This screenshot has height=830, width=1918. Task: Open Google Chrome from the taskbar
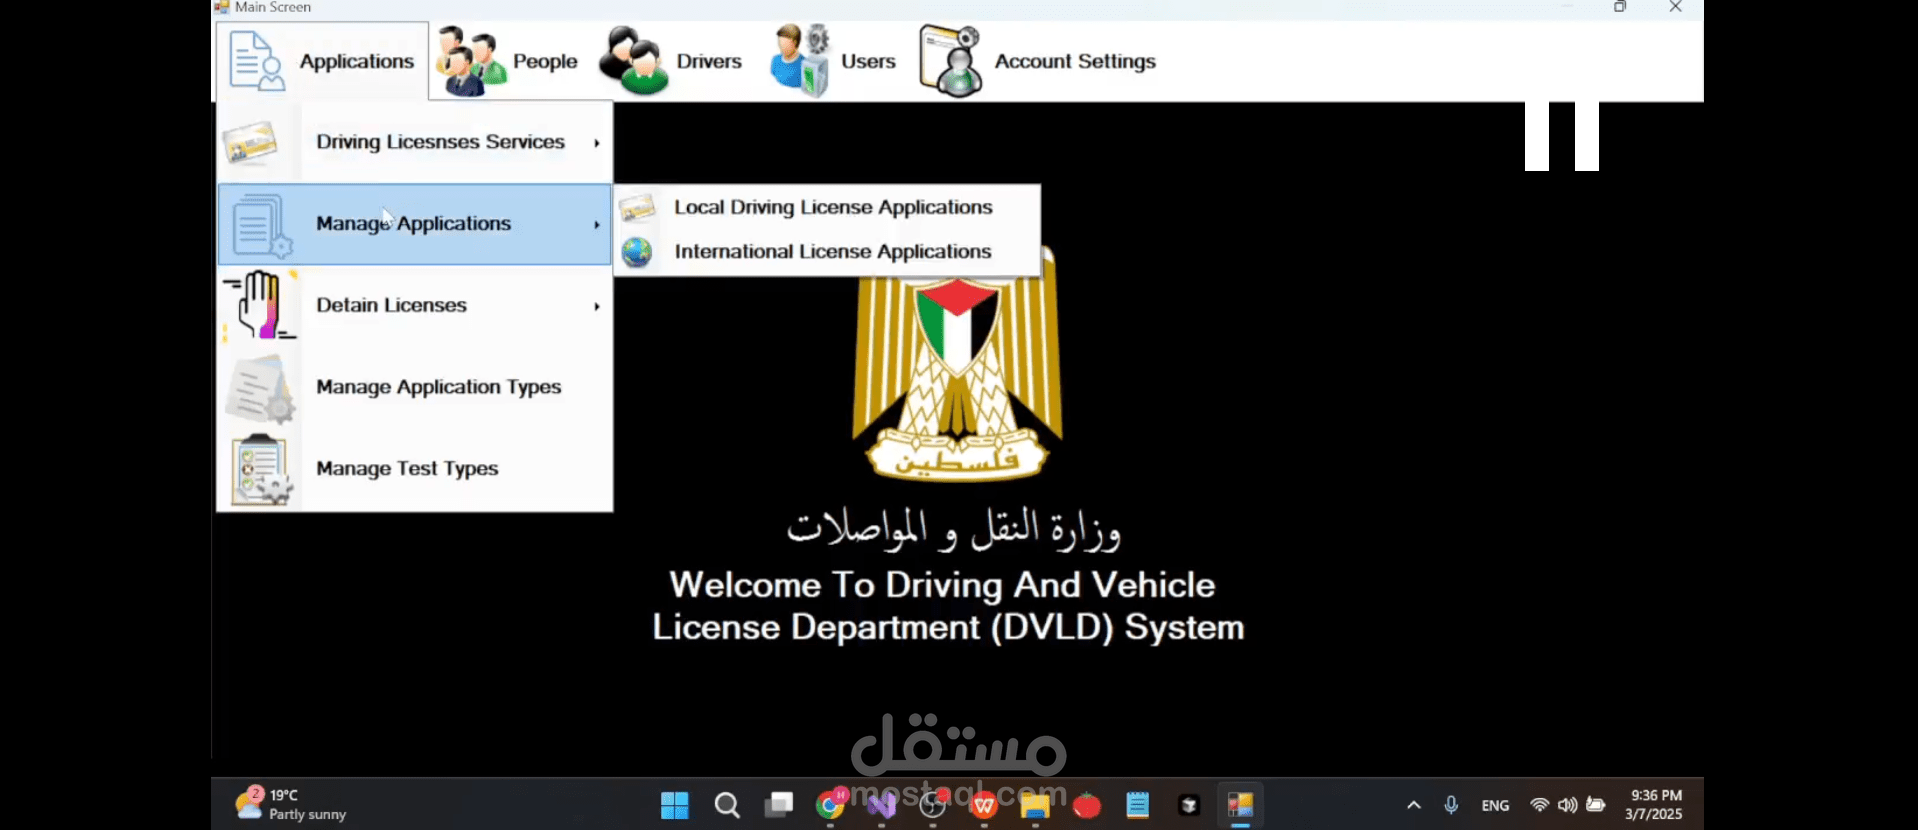831,803
